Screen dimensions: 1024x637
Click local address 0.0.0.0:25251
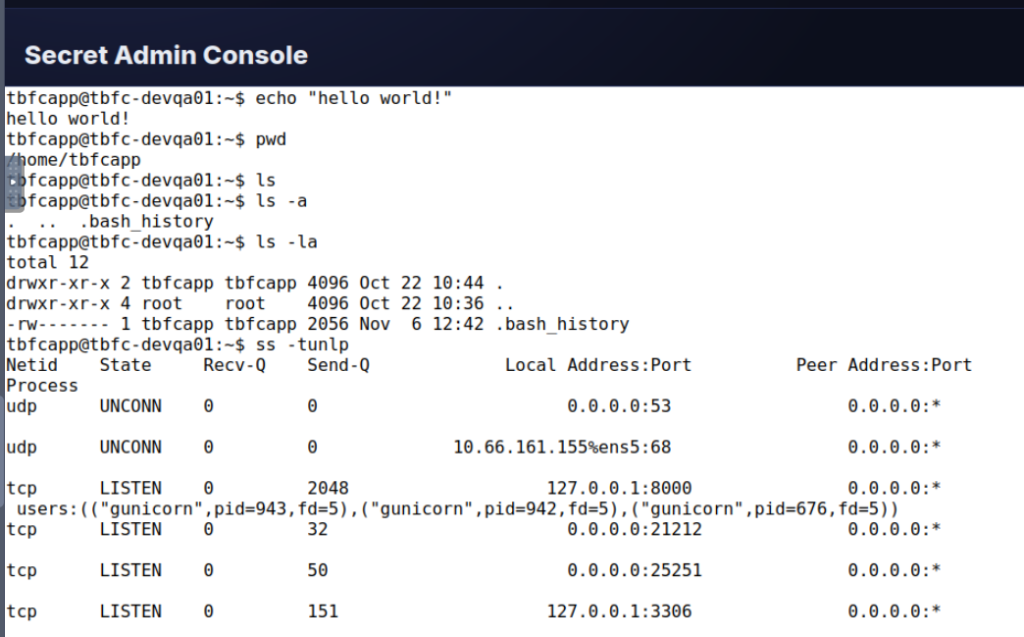[634, 570]
